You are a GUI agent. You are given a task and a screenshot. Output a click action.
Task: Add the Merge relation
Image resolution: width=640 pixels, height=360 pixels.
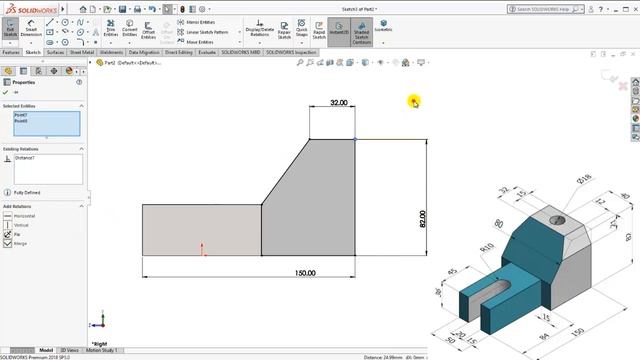tap(15, 244)
